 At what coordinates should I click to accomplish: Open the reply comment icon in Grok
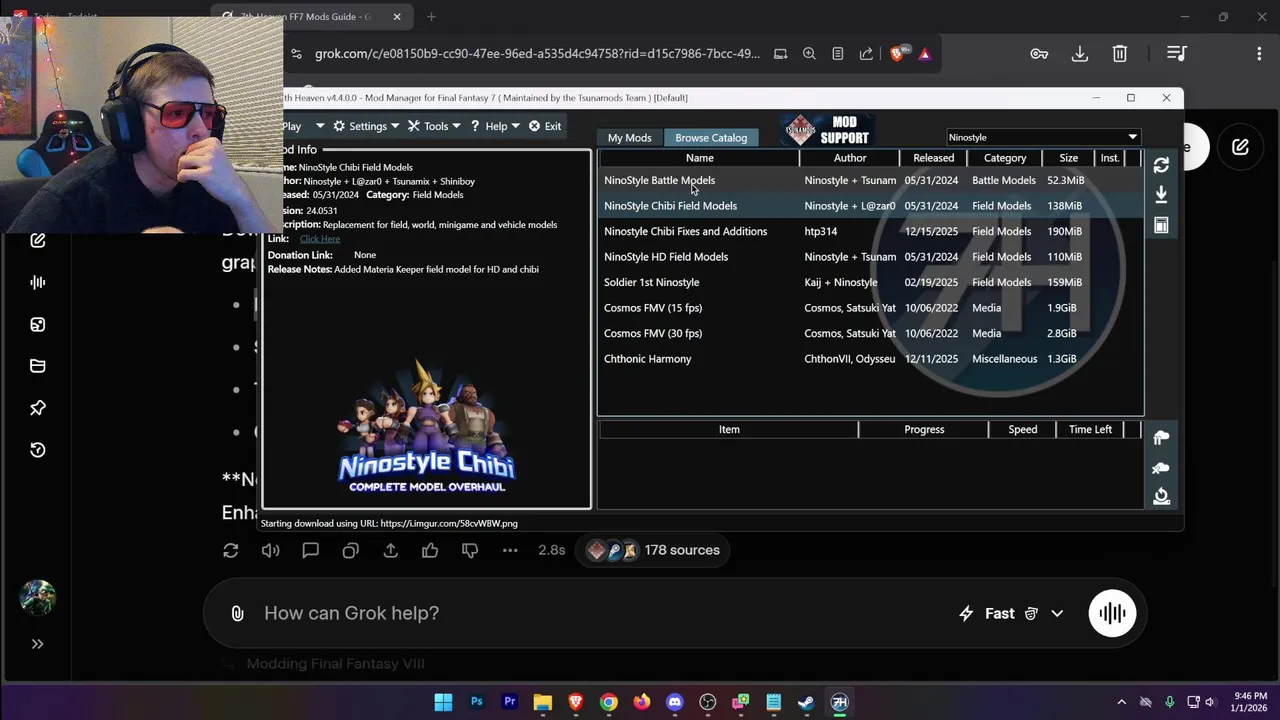coord(311,550)
